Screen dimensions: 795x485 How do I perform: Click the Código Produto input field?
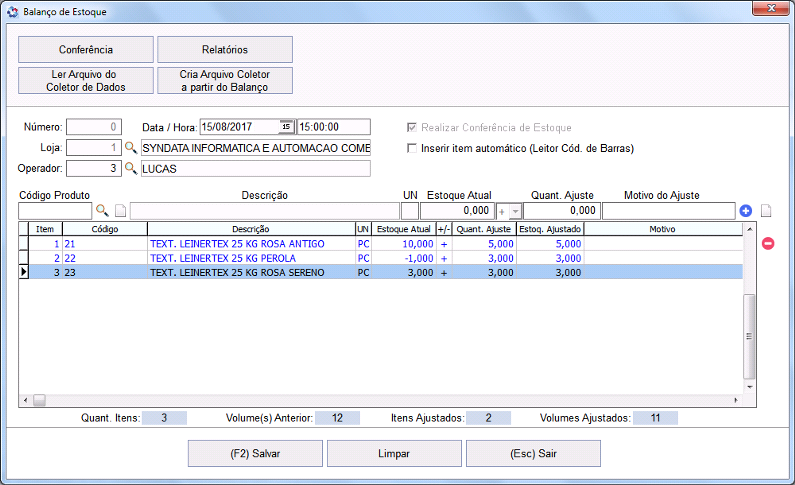[x=55, y=211]
